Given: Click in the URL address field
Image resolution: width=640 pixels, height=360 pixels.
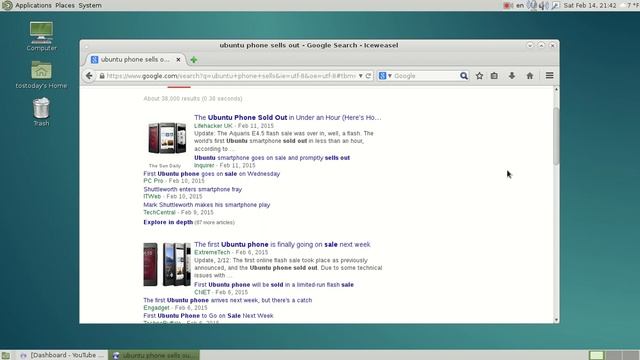Looking at the screenshot, I should point(231,76).
